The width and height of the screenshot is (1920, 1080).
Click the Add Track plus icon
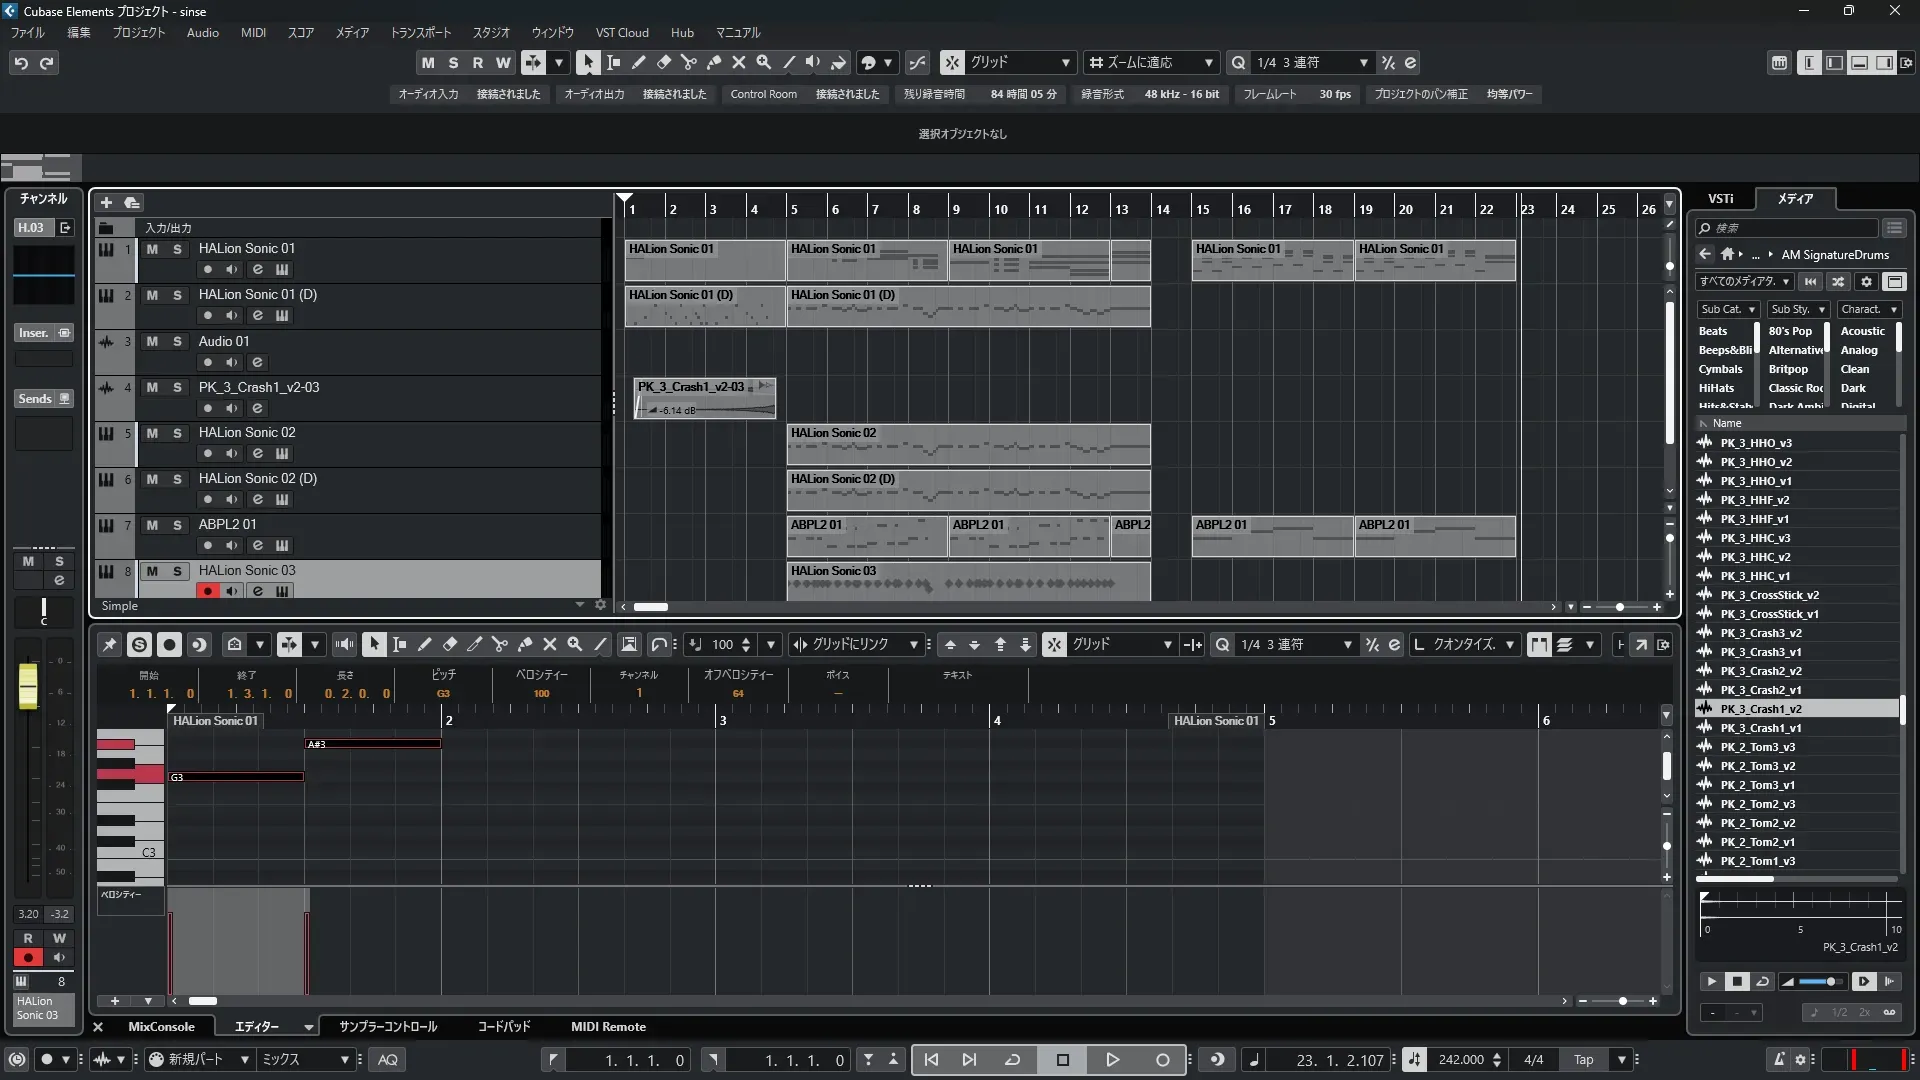(106, 202)
